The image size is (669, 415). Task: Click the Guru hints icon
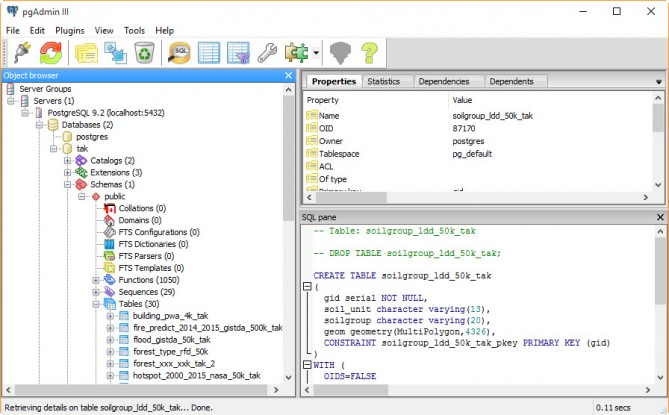(340, 53)
